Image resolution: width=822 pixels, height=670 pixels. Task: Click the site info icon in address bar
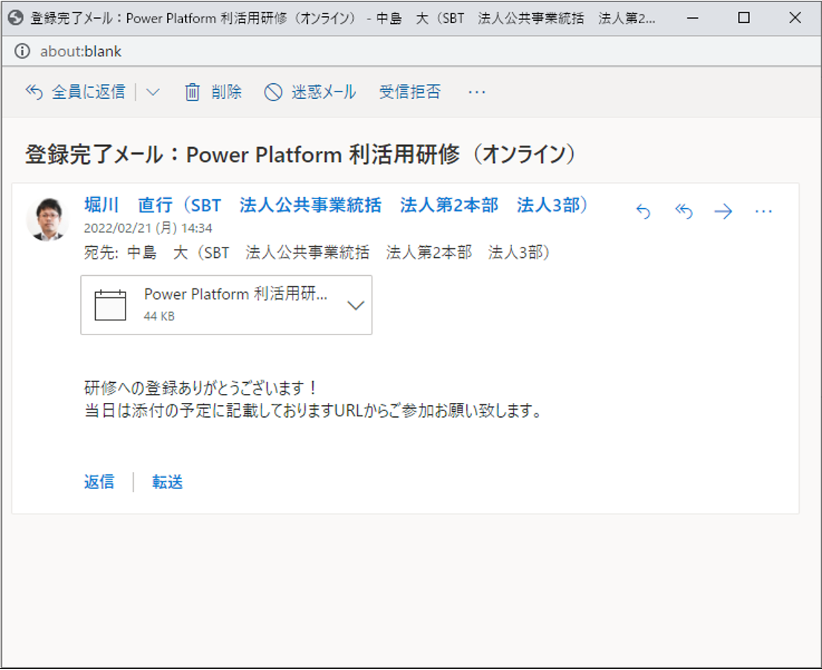pyautogui.click(x=22, y=51)
